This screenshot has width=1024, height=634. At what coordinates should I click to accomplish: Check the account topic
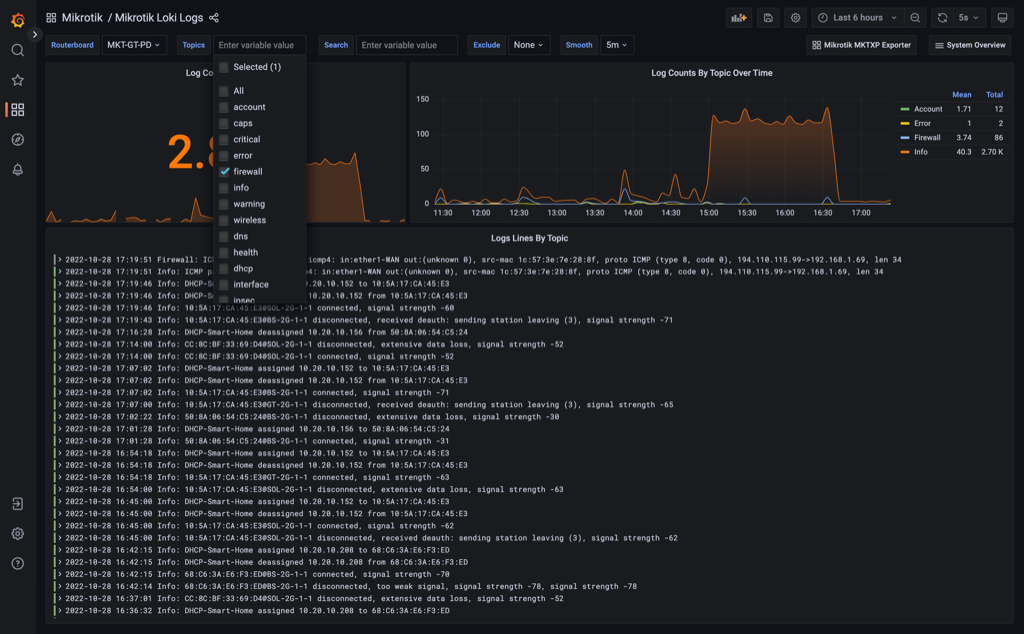coord(224,107)
